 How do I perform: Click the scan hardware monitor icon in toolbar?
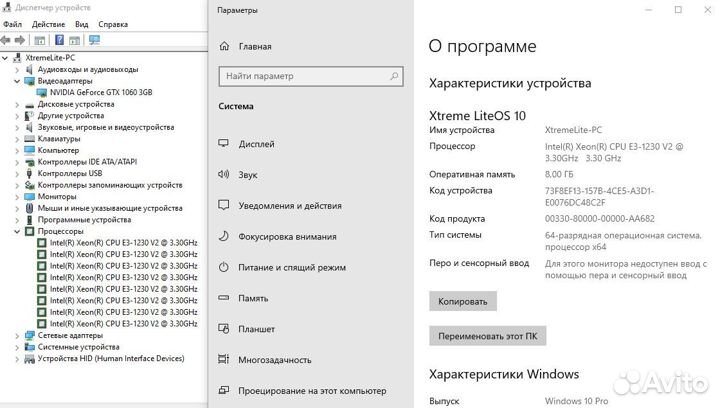(x=95, y=40)
